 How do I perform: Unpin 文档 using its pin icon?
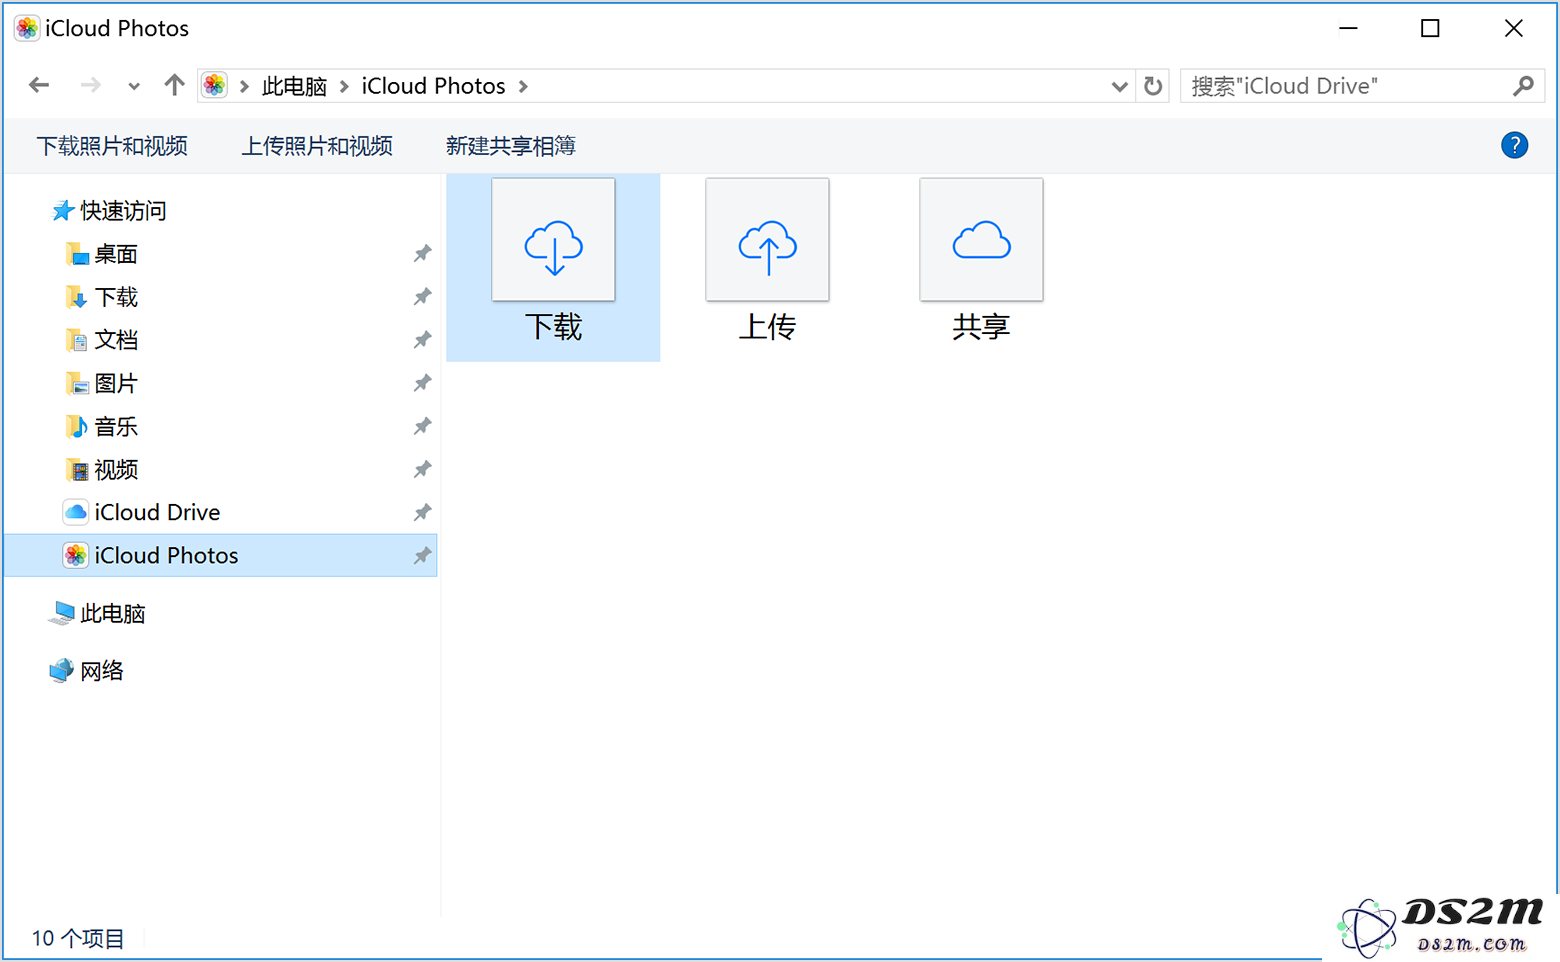tap(422, 340)
